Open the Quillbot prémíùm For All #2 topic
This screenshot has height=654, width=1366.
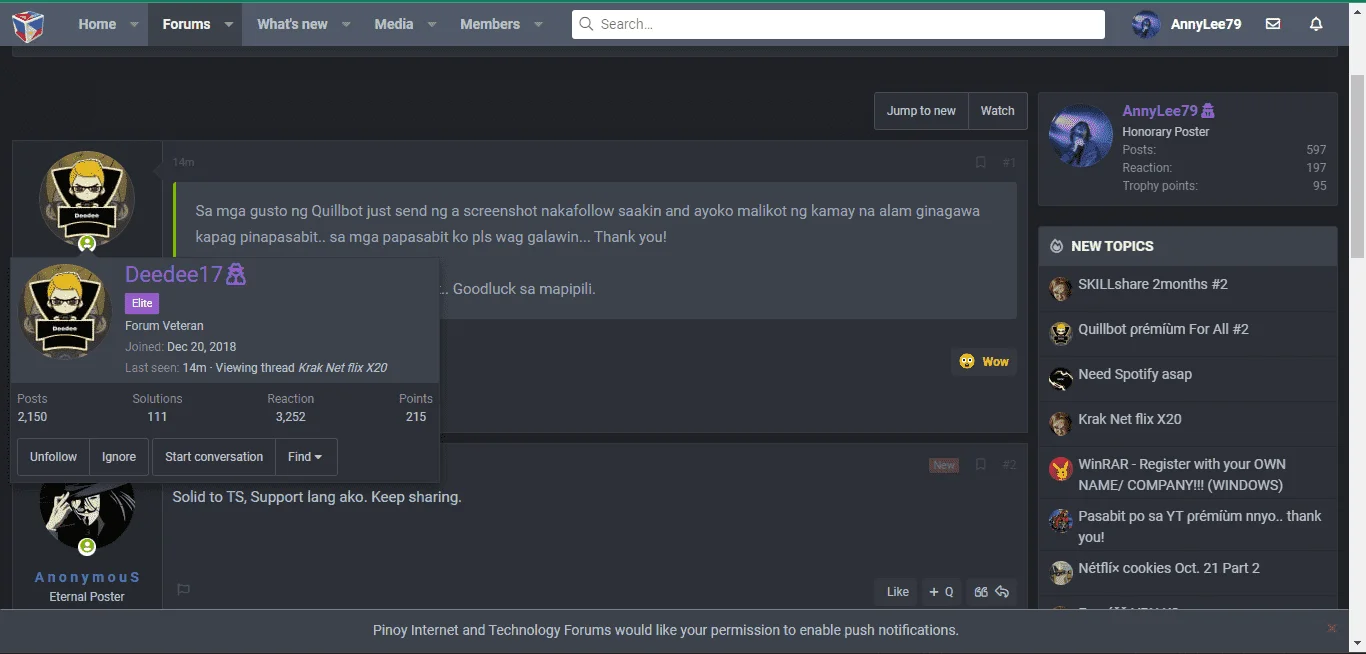point(1163,329)
